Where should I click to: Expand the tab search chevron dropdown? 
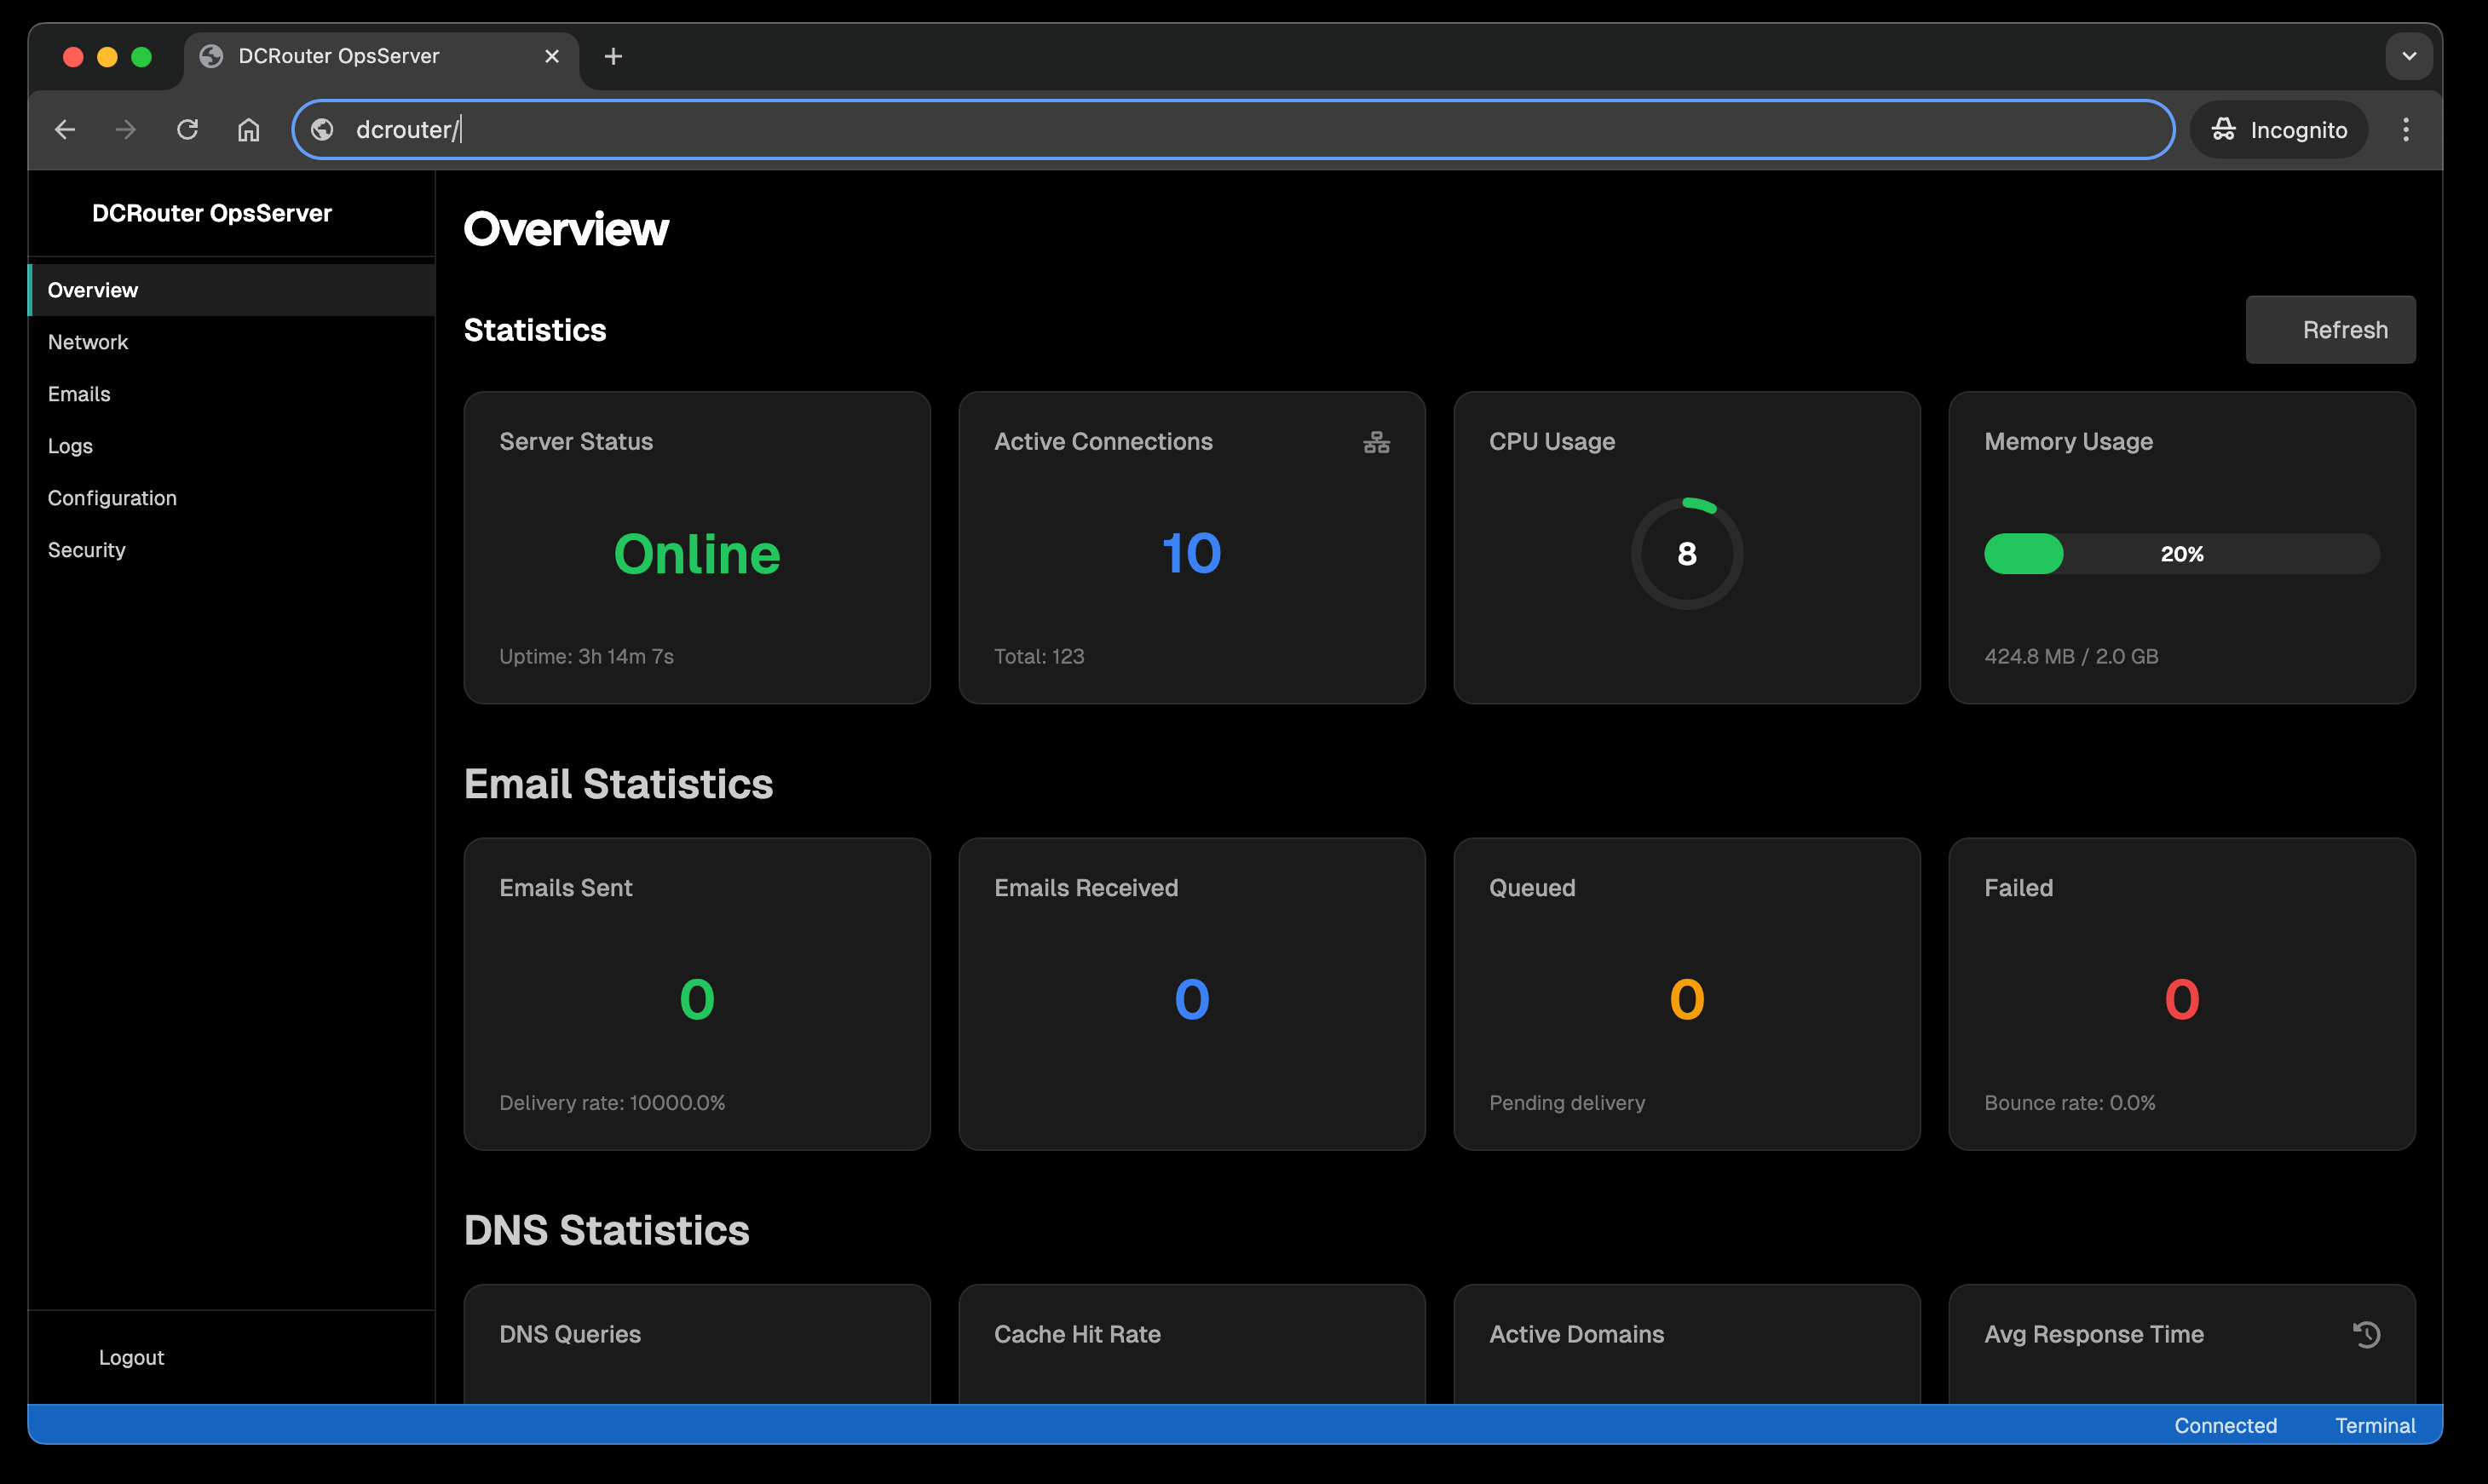pyautogui.click(x=2408, y=57)
